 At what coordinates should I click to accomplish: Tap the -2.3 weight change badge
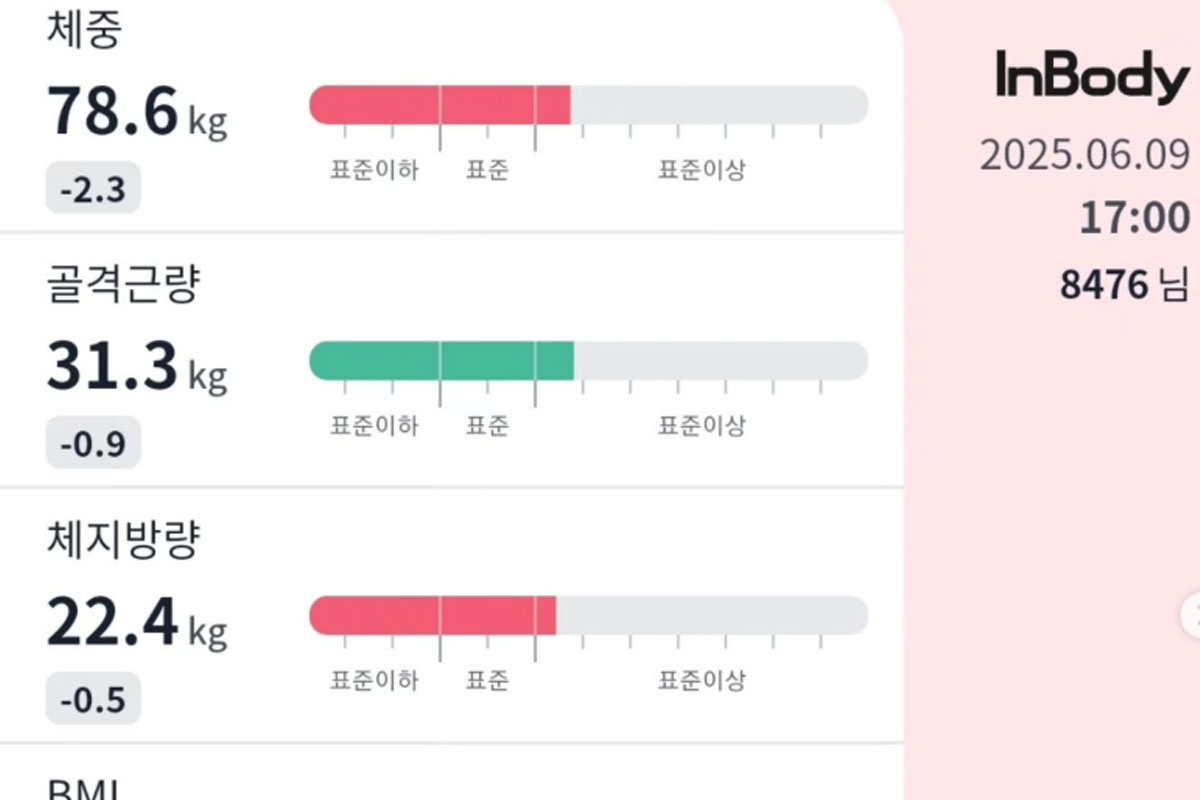click(92, 187)
